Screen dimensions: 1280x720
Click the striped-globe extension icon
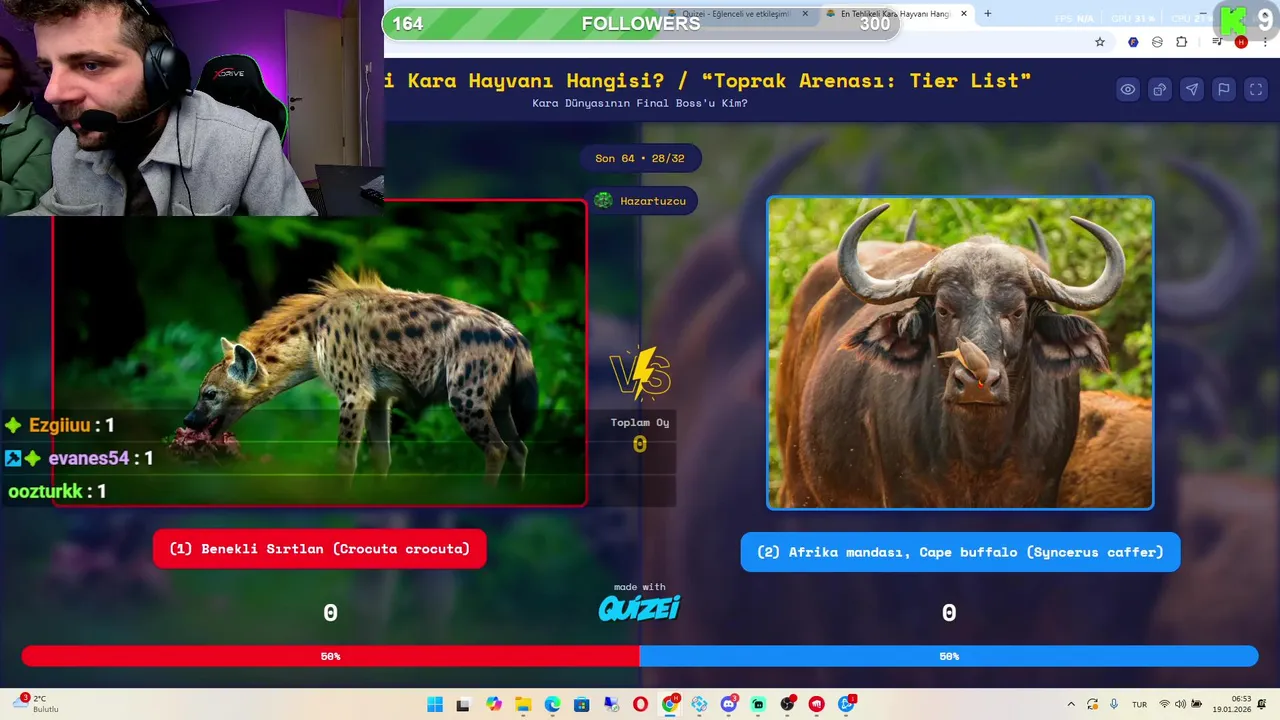pyautogui.click(x=1157, y=42)
